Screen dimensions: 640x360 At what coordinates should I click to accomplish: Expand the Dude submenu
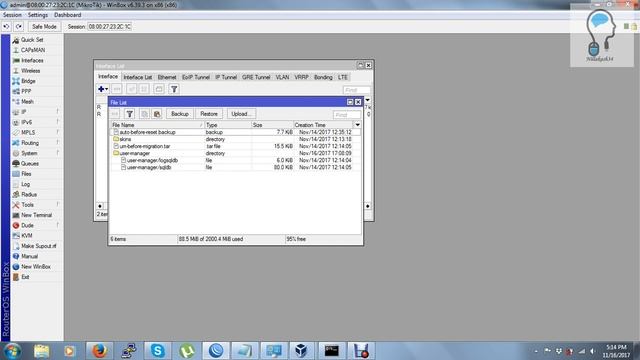click(27, 225)
